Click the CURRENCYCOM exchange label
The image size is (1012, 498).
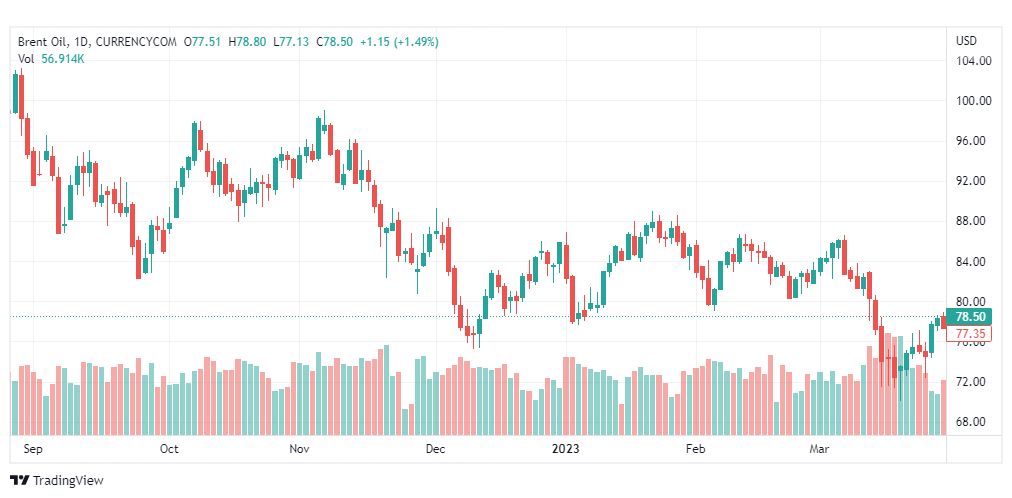[x=137, y=41]
